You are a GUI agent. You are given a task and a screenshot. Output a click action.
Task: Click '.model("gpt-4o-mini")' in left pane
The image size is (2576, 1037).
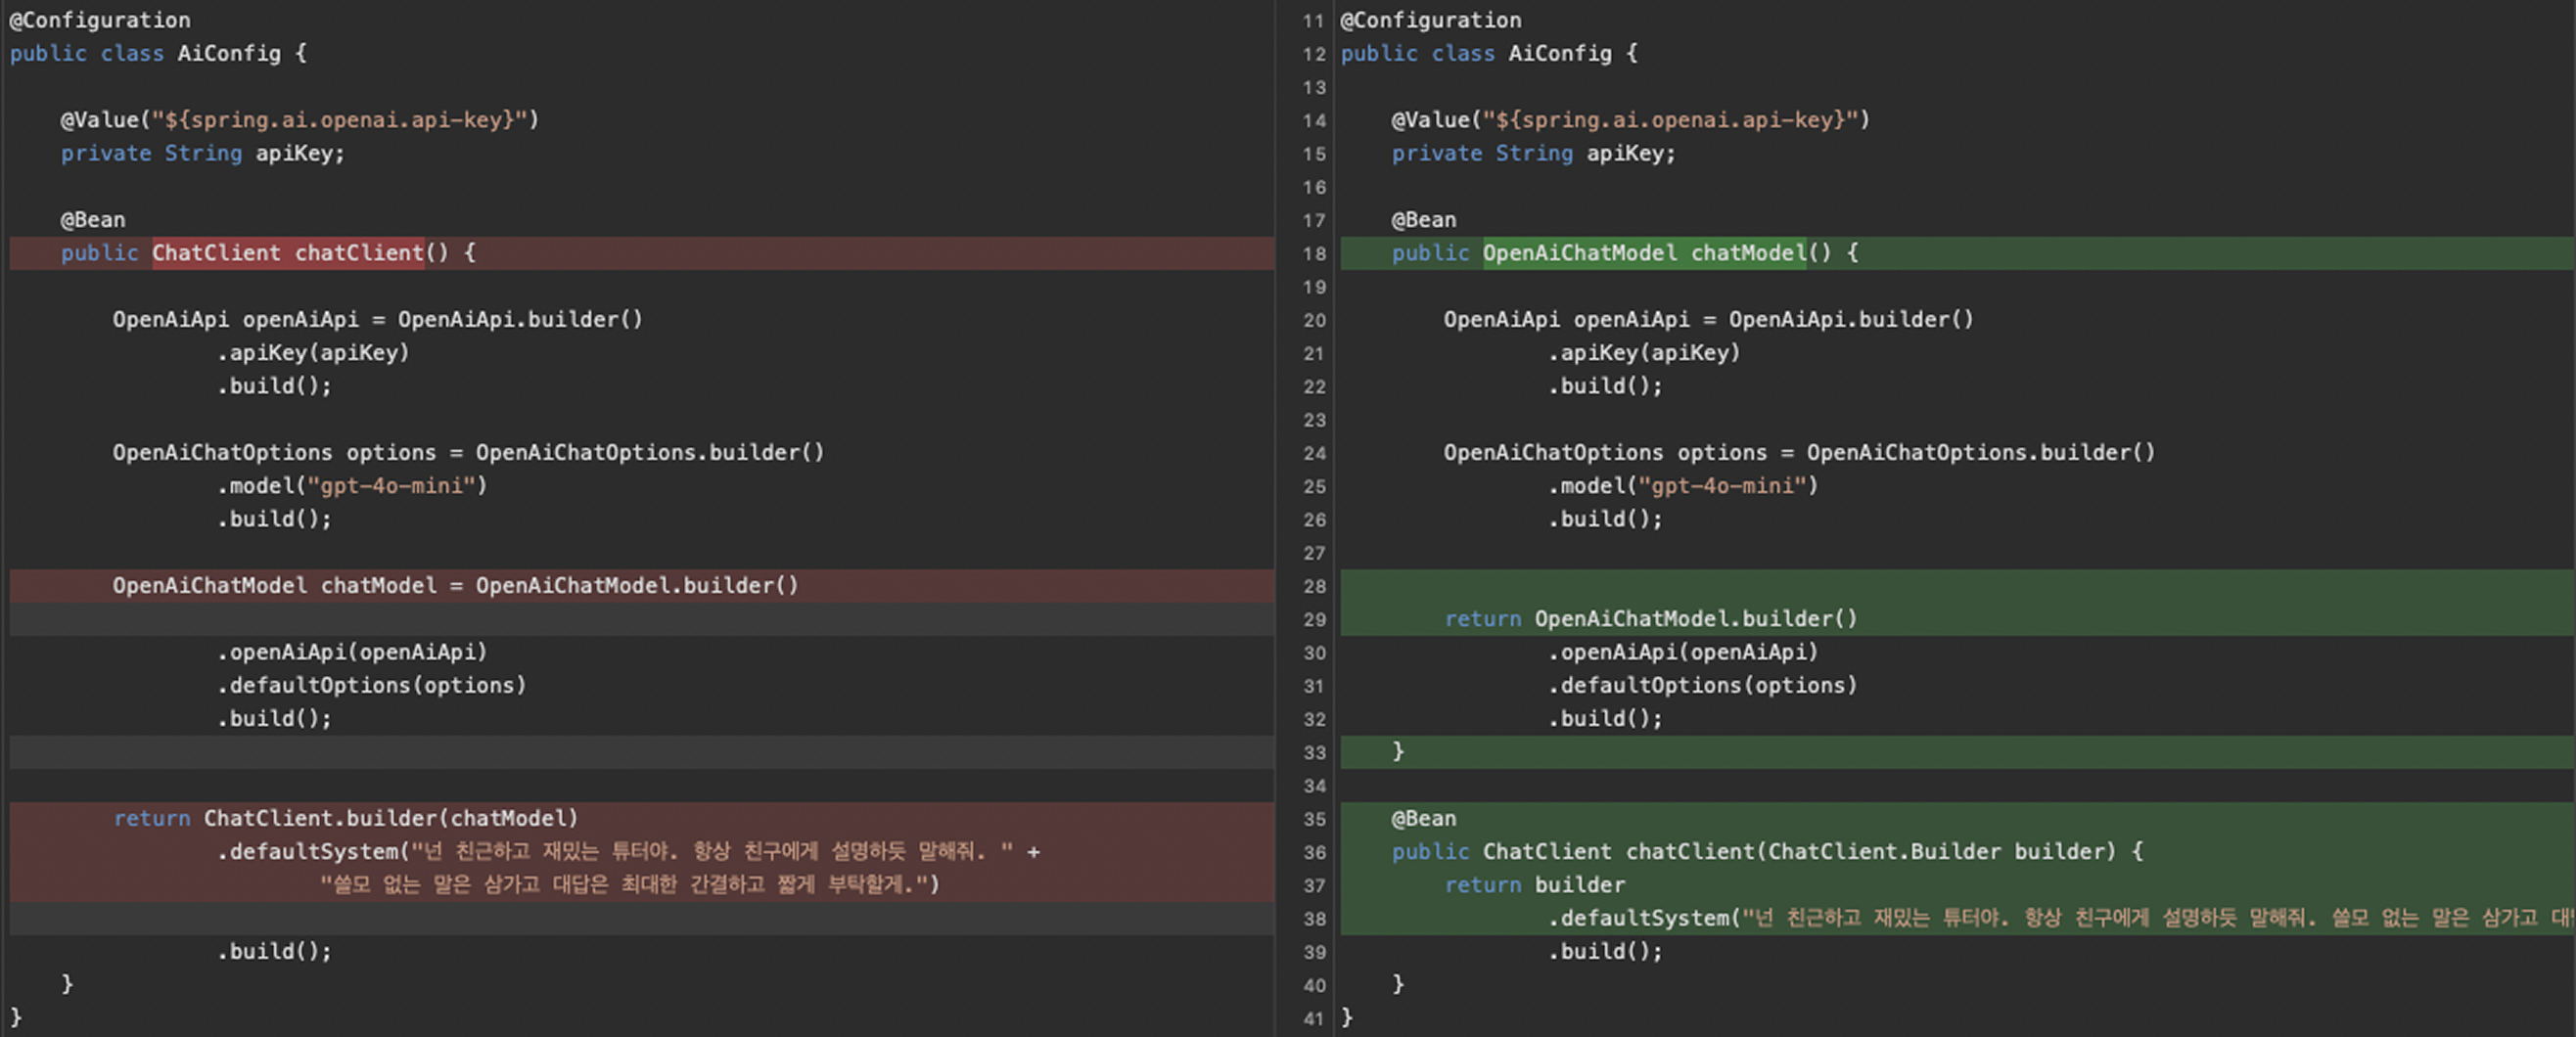pyautogui.click(x=352, y=486)
